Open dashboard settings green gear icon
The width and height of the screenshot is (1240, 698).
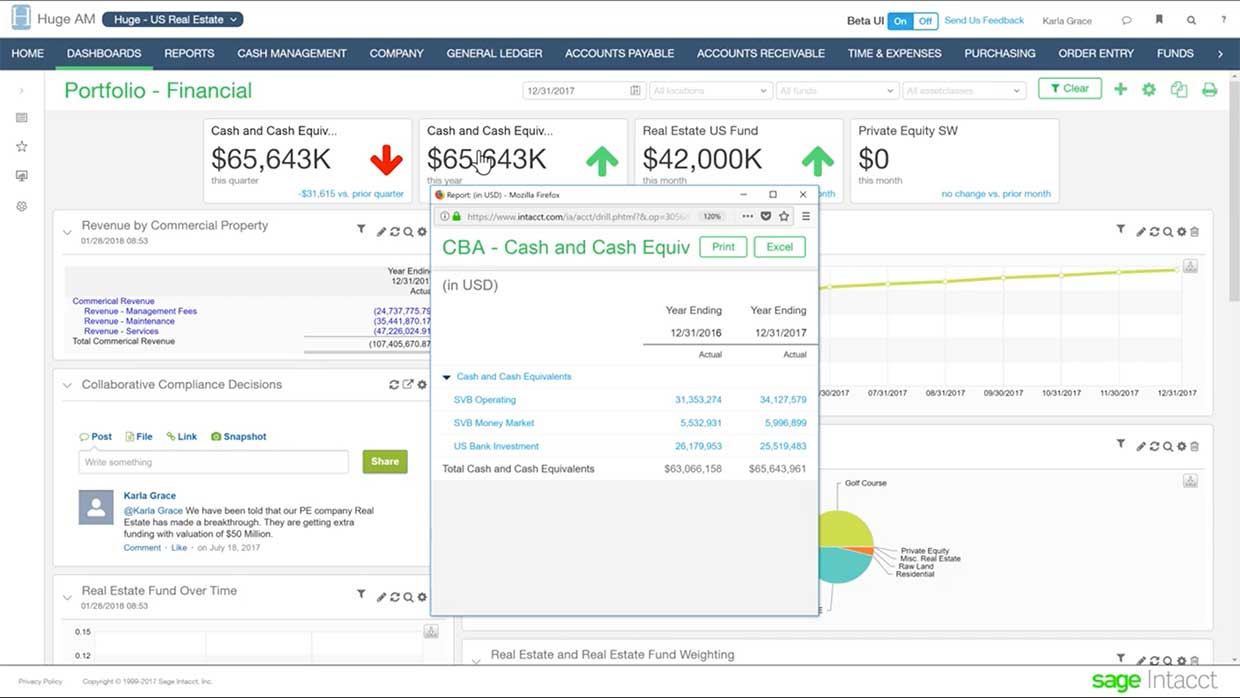pyautogui.click(x=1149, y=89)
